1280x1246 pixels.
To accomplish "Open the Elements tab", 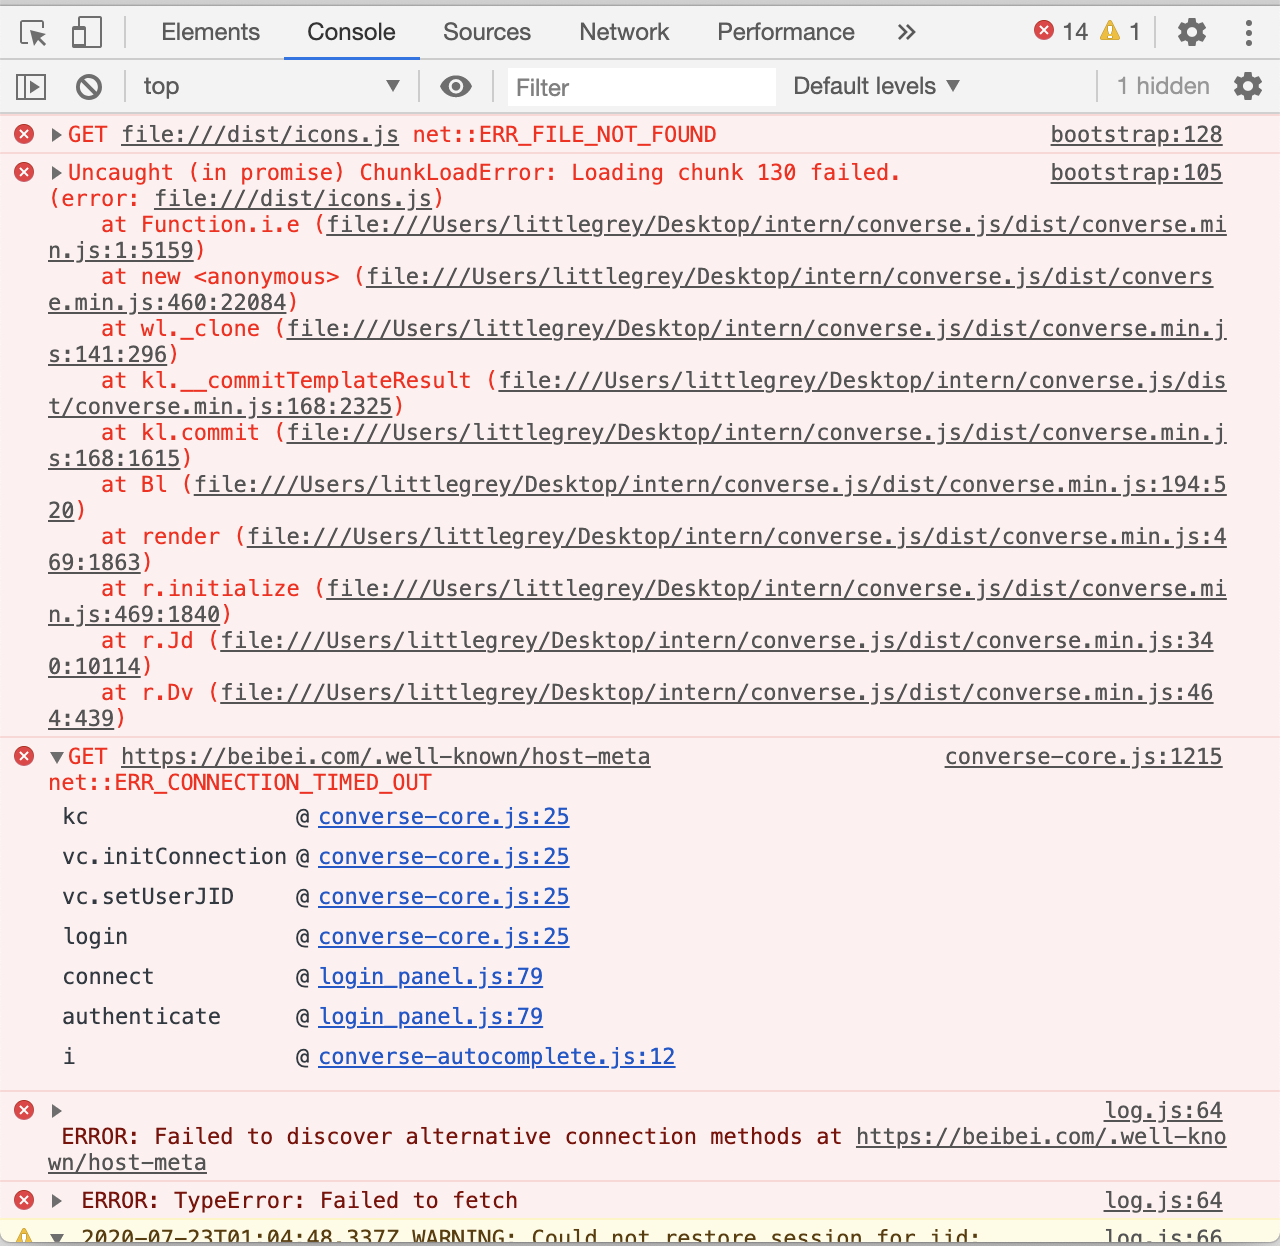I will pyautogui.click(x=210, y=32).
